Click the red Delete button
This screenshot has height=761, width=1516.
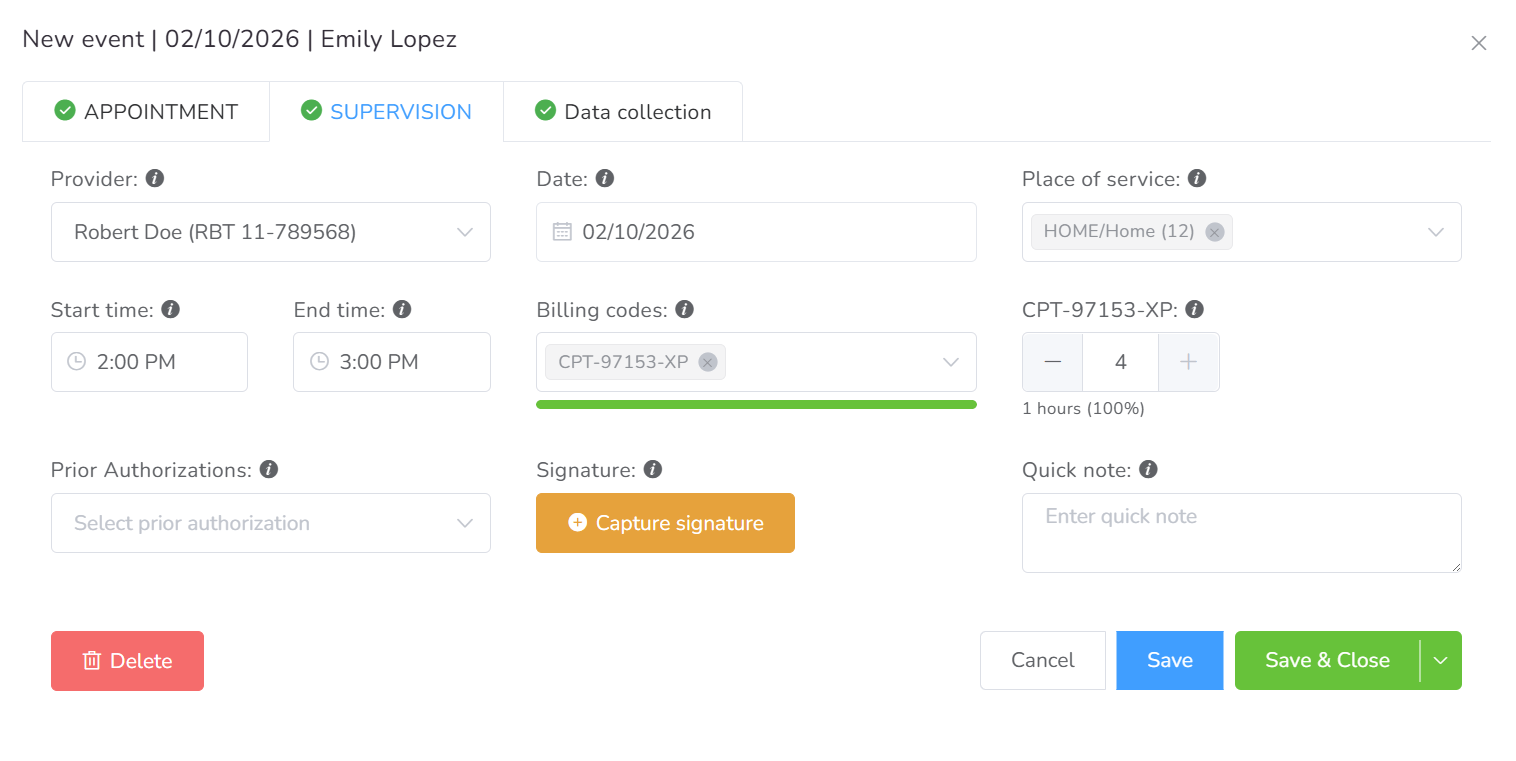127,661
